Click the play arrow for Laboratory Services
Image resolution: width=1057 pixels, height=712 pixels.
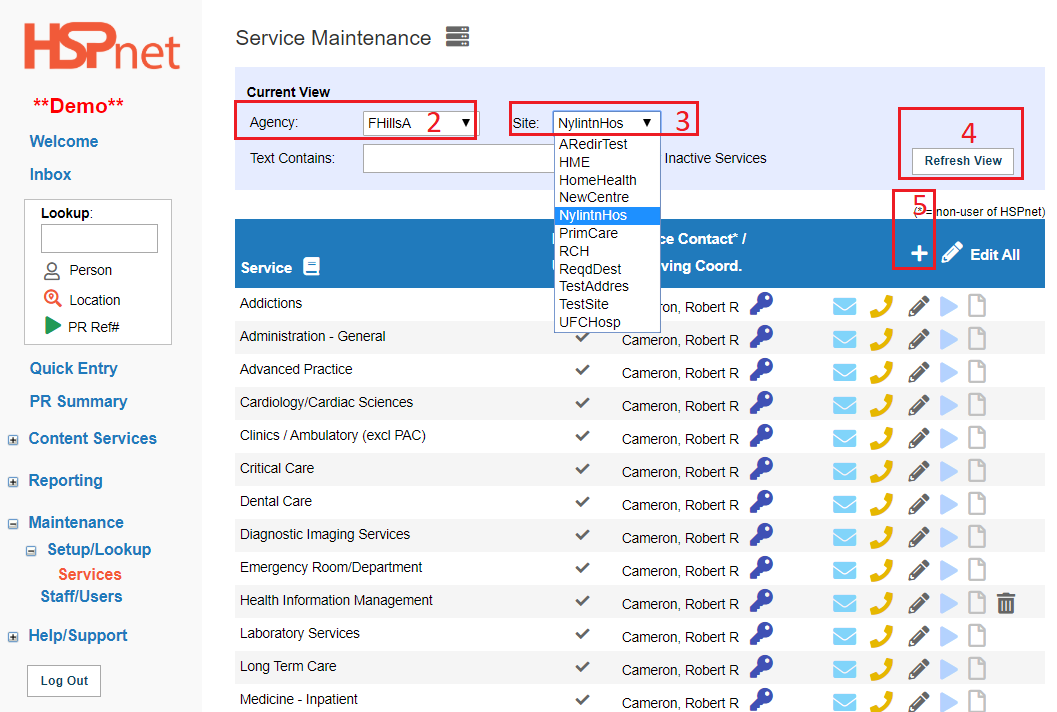(x=949, y=636)
